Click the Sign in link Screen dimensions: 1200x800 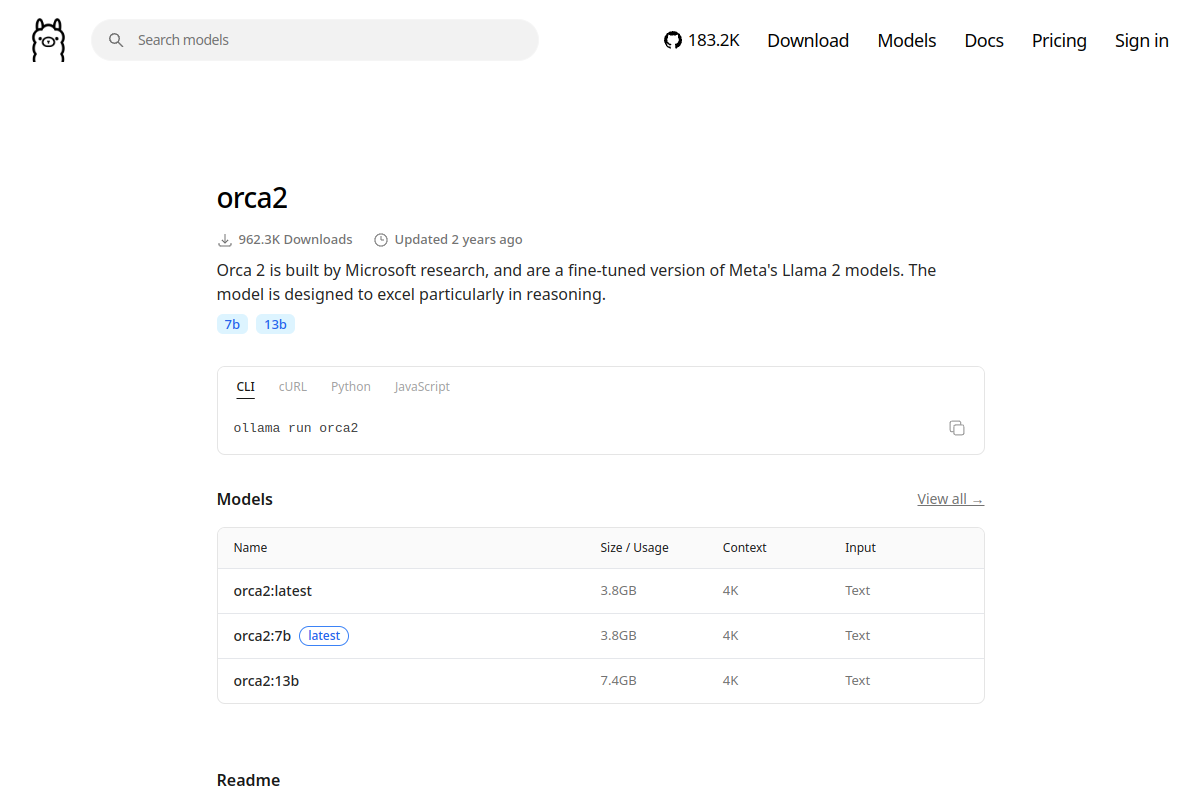click(1142, 40)
